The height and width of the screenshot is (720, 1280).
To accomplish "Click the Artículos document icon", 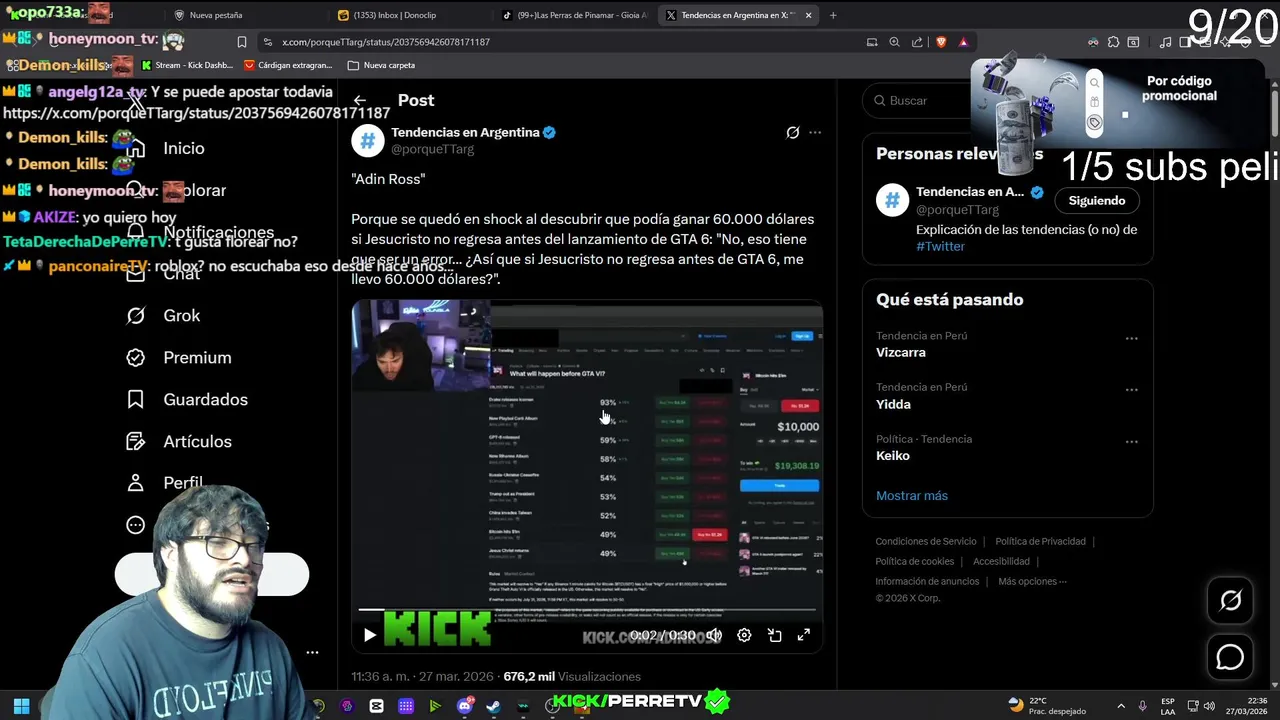I will pyautogui.click(x=136, y=441).
